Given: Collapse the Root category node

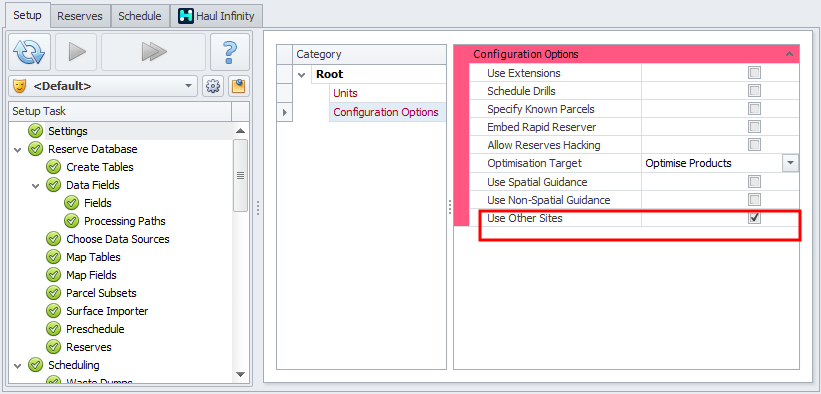Looking at the screenshot, I should 302,74.
